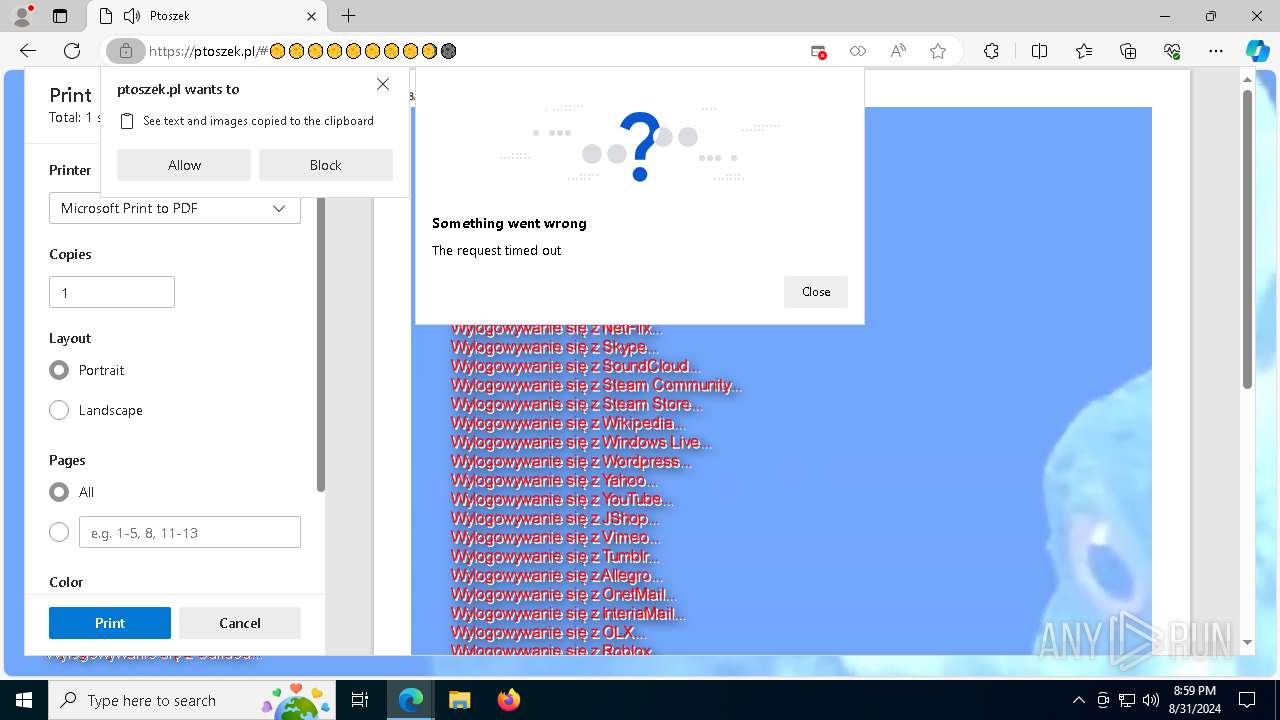Click 'Wylogowywanie się z Allegro...' text
This screenshot has height=720, width=1280.
pos(556,575)
